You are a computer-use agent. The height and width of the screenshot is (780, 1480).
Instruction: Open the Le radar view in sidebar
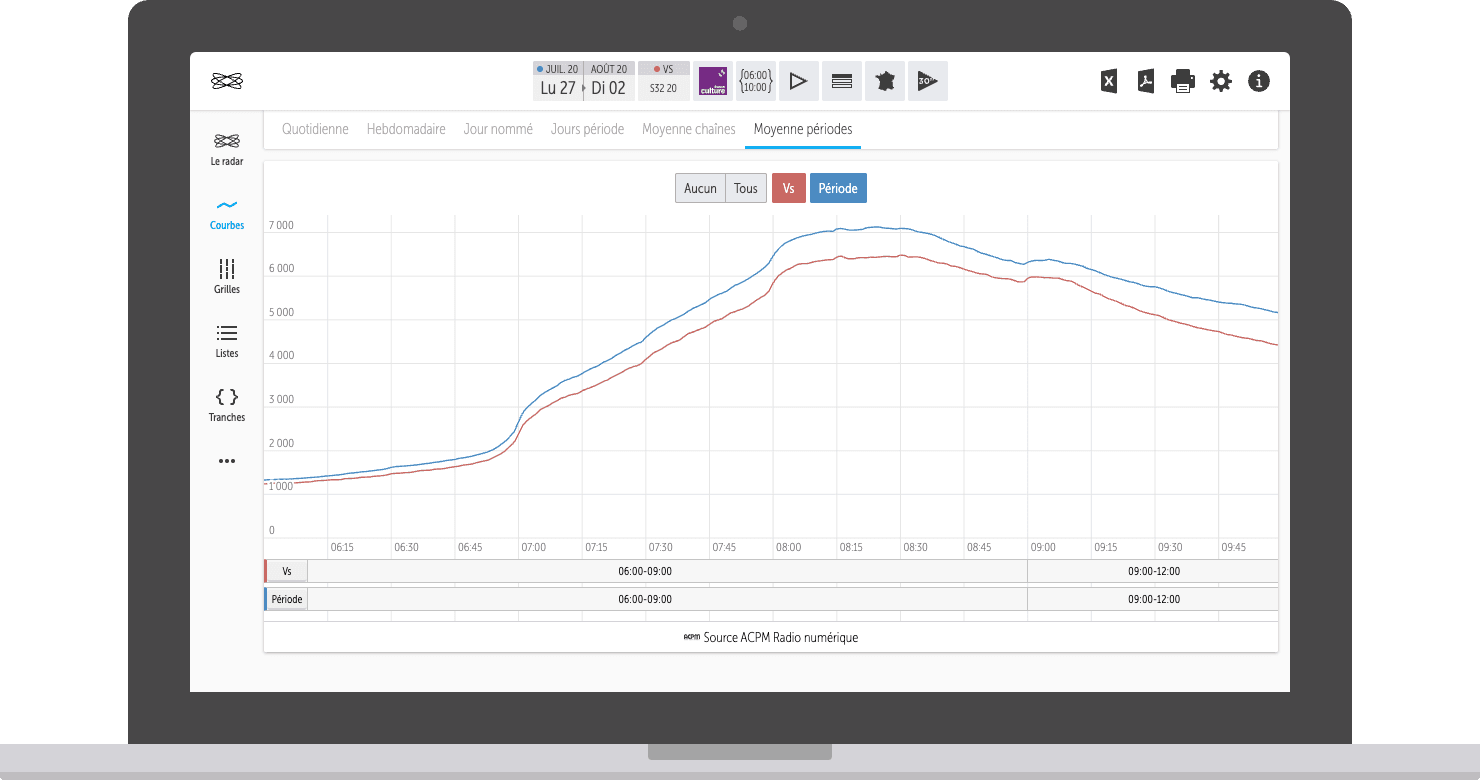[227, 148]
